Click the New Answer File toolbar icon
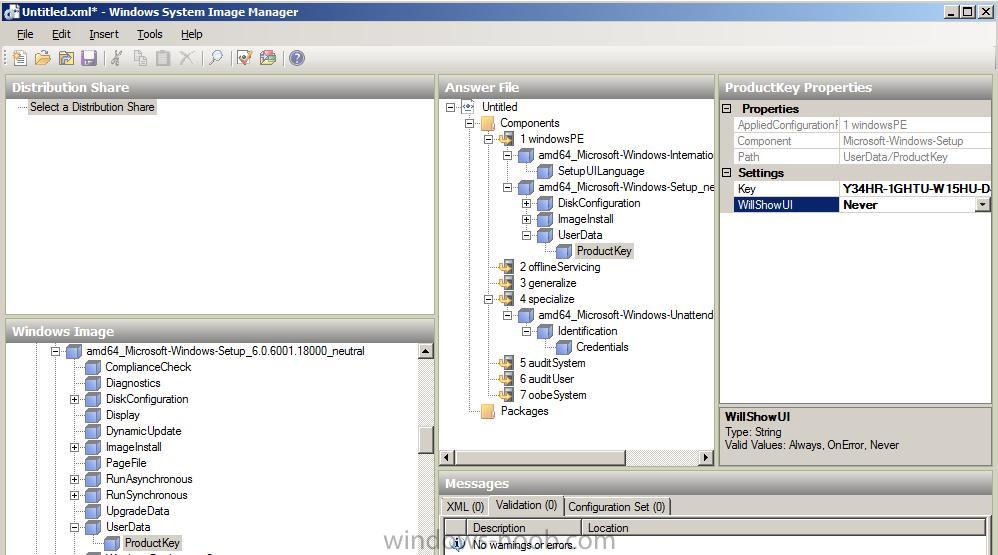The image size is (998, 555). coord(20,59)
